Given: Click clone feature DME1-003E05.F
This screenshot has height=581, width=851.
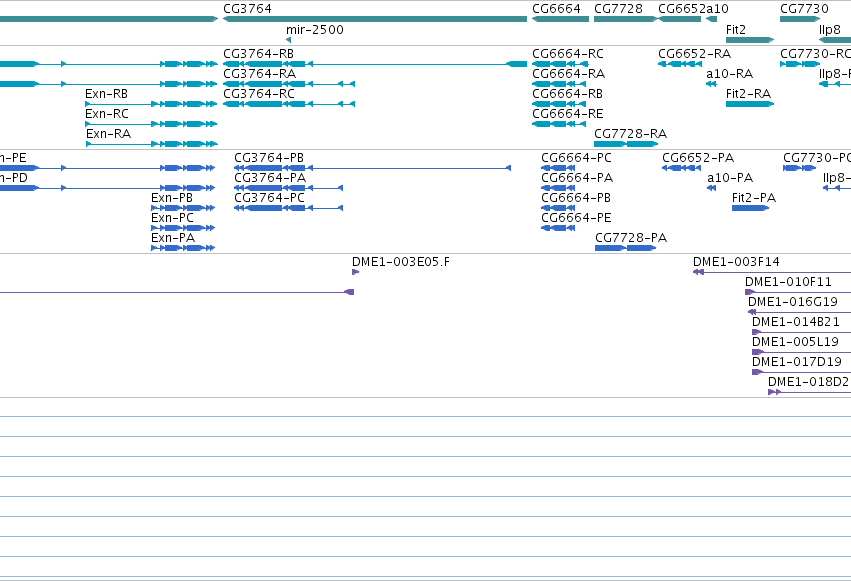Looking at the screenshot, I should [x=355, y=272].
